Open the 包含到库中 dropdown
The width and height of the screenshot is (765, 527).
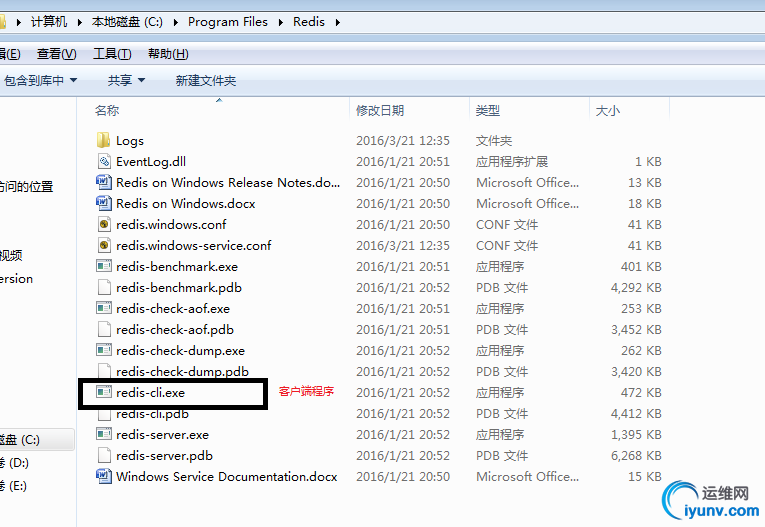click(40, 80)
